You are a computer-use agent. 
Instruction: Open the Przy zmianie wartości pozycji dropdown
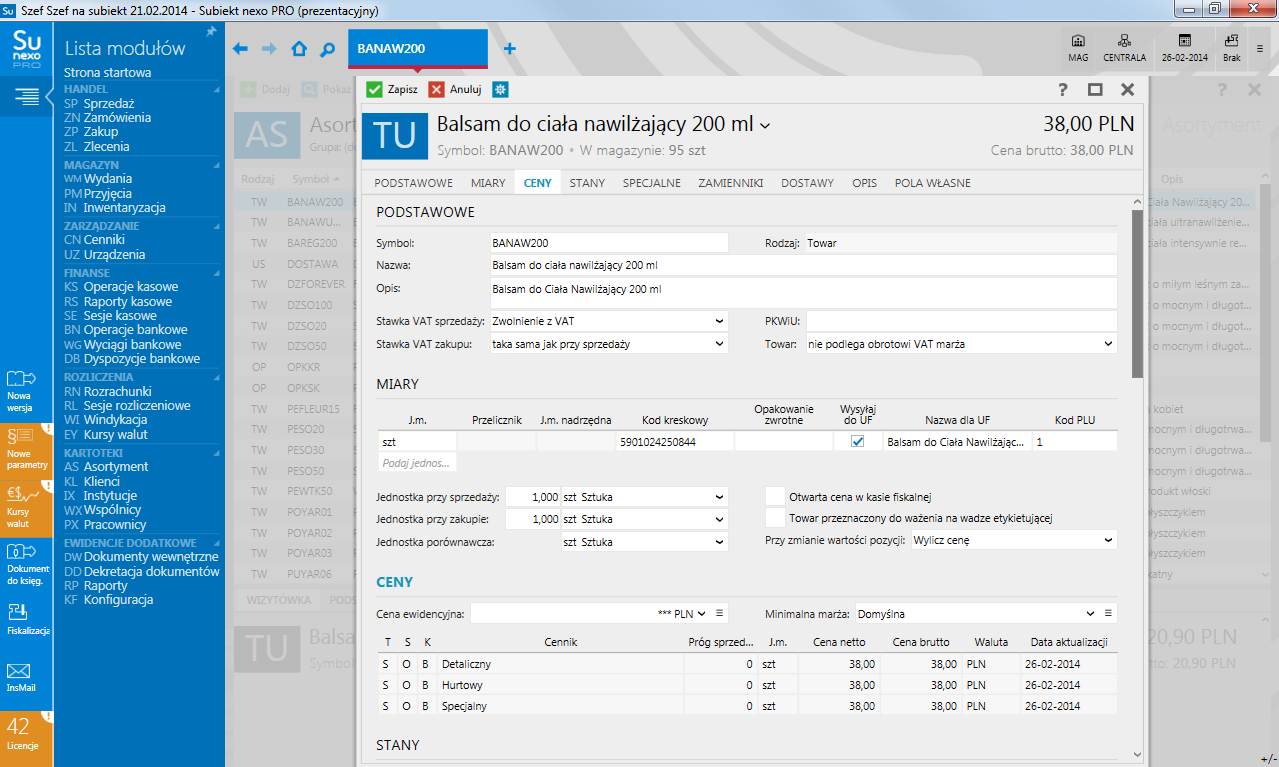pyautogui.click(x=1110, y=538)
